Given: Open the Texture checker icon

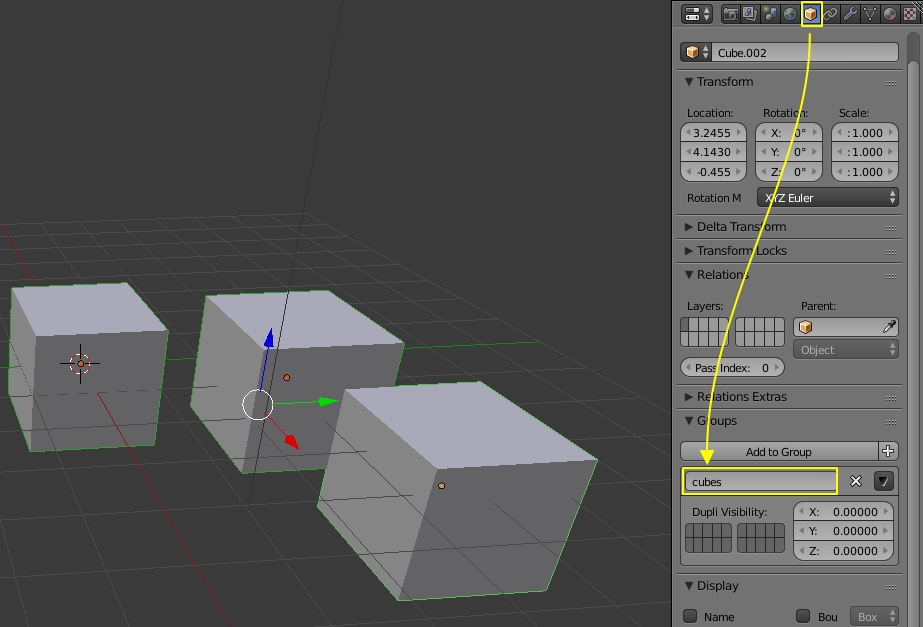Looking at the screenshot, I should 908,13.
